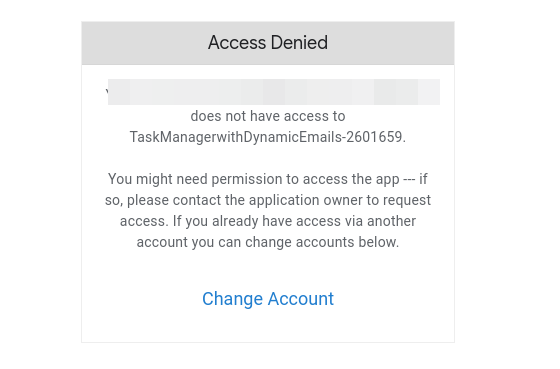Image resolution: width=560 pixels, height=369 pixels.
Task: Click the 'does not have access to' line
Action: 268,116
